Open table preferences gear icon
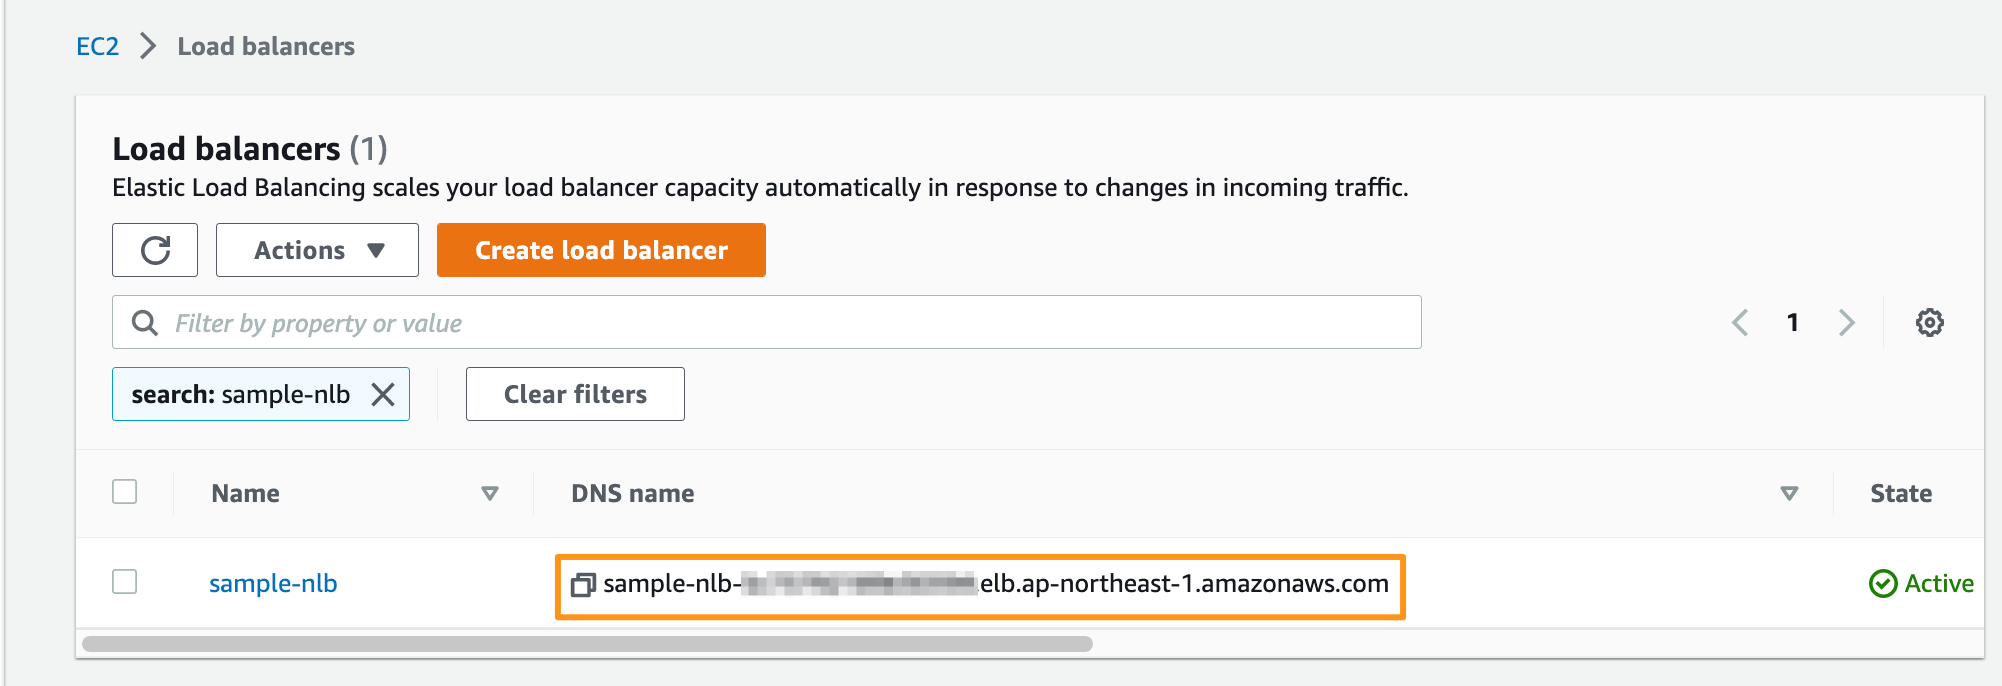2002x686 pixels. click(1929, 322)
